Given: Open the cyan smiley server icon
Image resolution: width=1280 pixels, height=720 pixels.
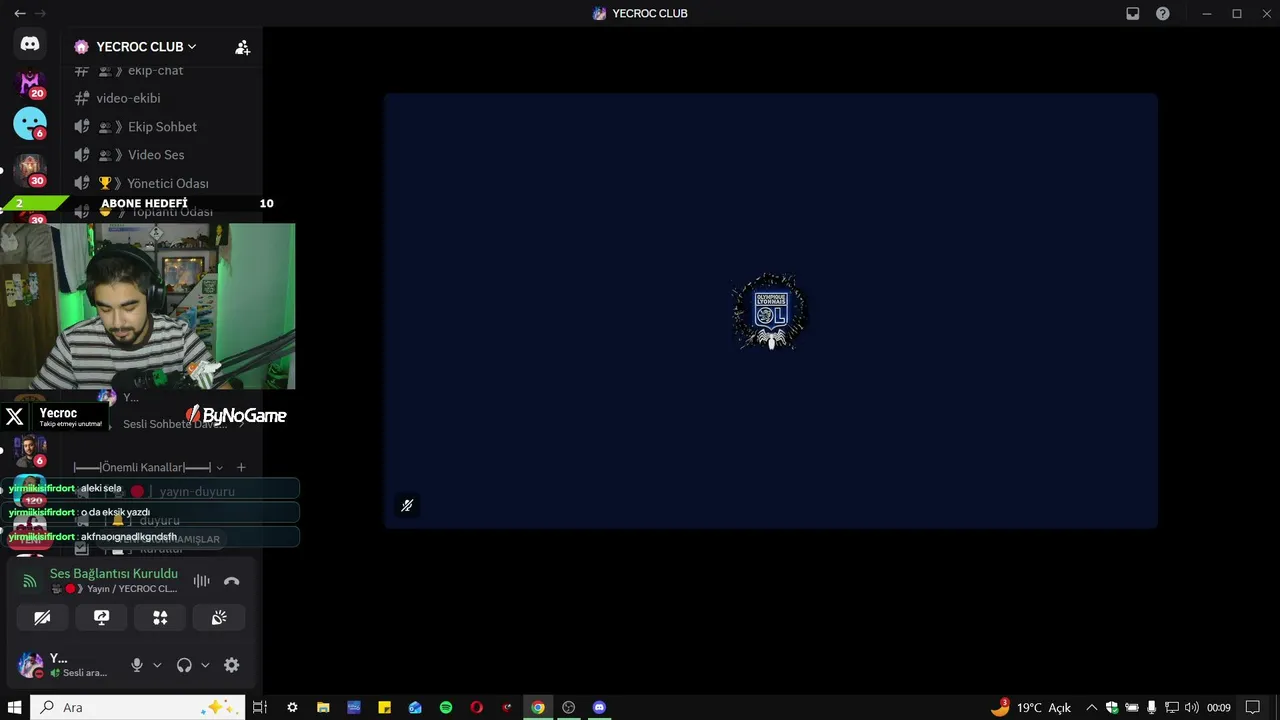Looking at the screenshot, I should click(x=30, y=123).
